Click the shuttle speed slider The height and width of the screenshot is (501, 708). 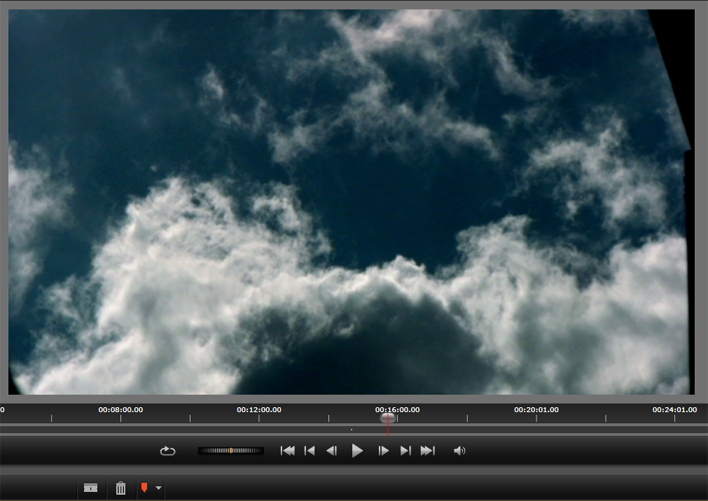231,450
